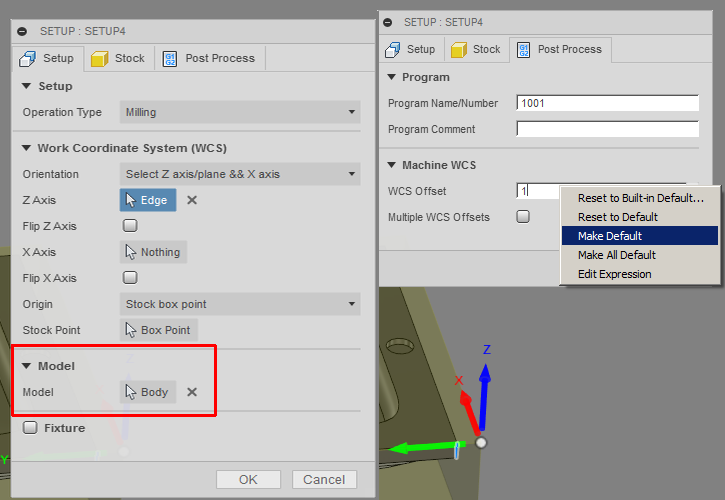Choose Edit Expression menu item

pos(640,274)
